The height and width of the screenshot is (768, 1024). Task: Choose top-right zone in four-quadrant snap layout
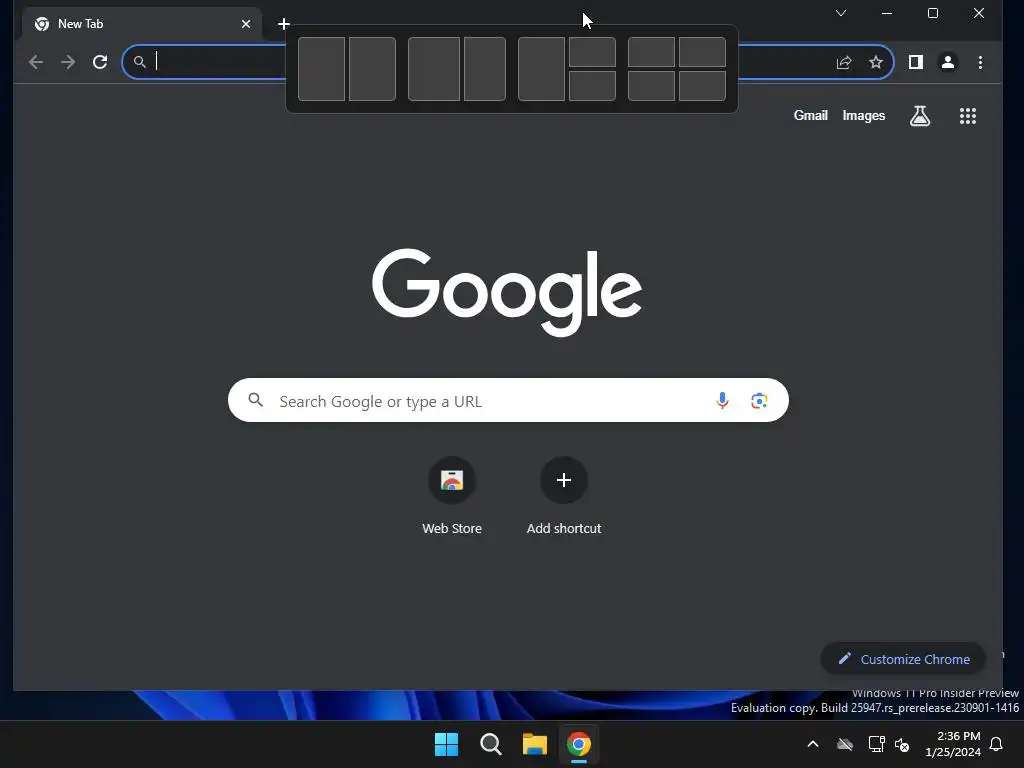pyautogui.click(x=702, y=52)
